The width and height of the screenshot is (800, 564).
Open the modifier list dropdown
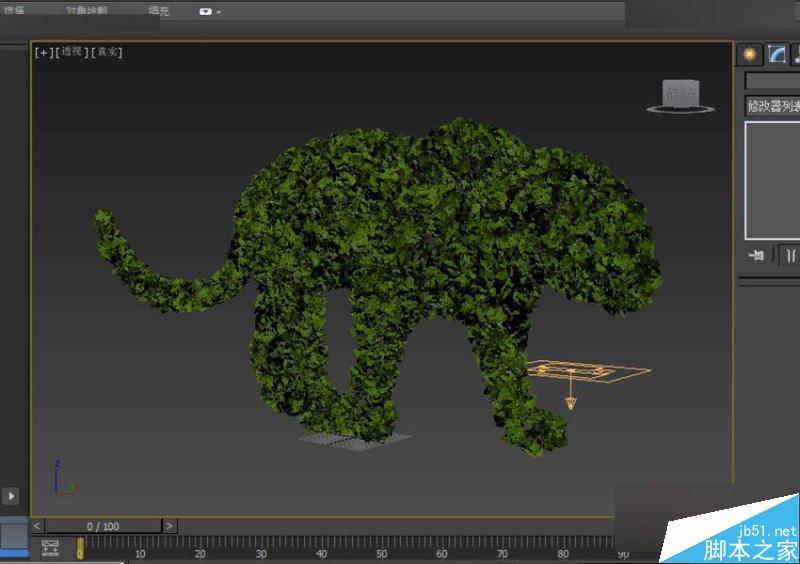click(772, 106)
